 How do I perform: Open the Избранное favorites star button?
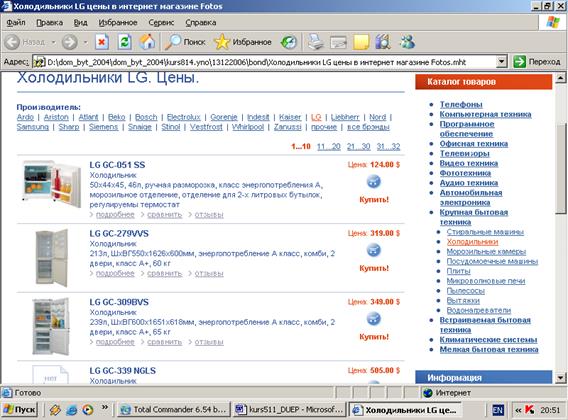click(243, 42)
